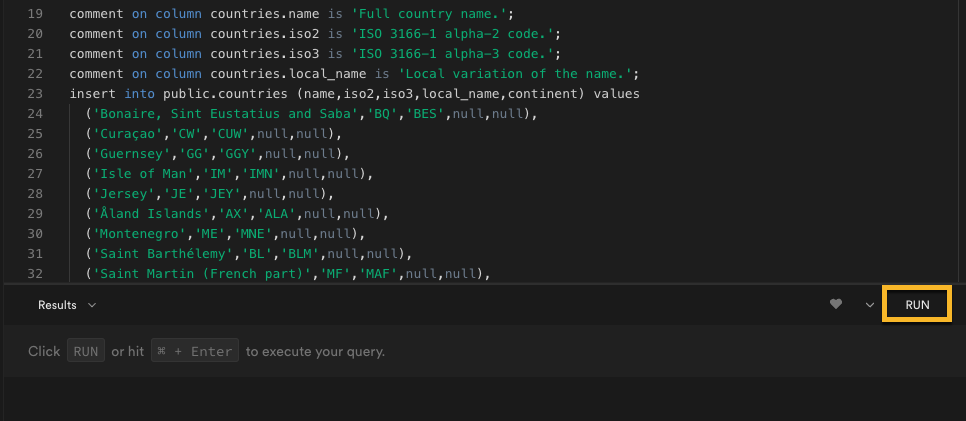The height and width of the screenshot is (421, 966).
Task: Open the chevron dropdown next to RUN
Action: click(x=869, y=305)
